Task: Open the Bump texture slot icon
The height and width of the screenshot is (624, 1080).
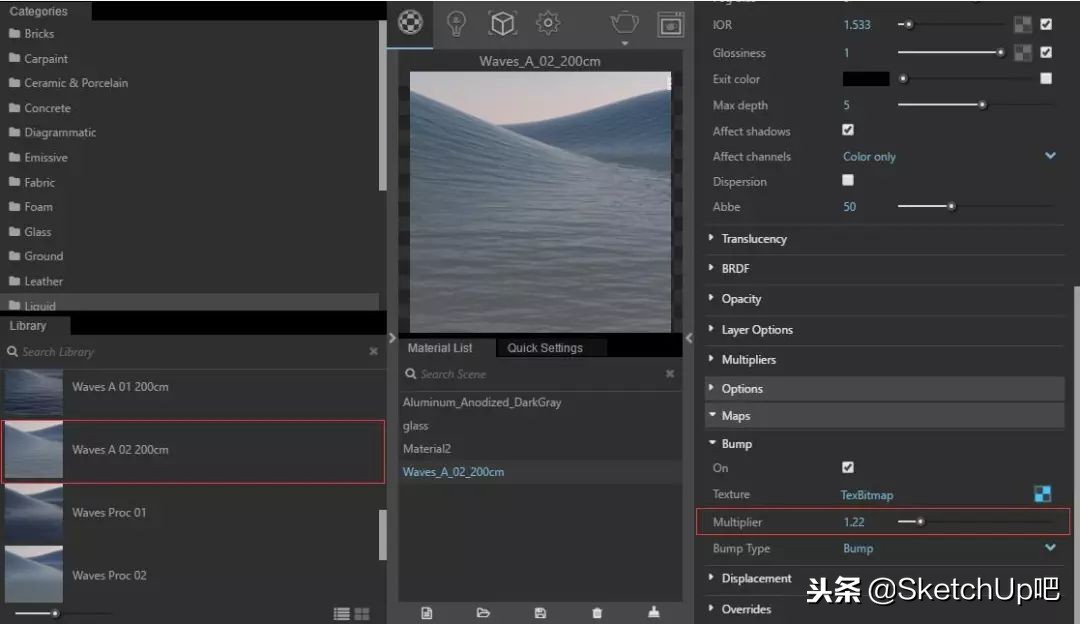Action: click(x=1042, y=494)
